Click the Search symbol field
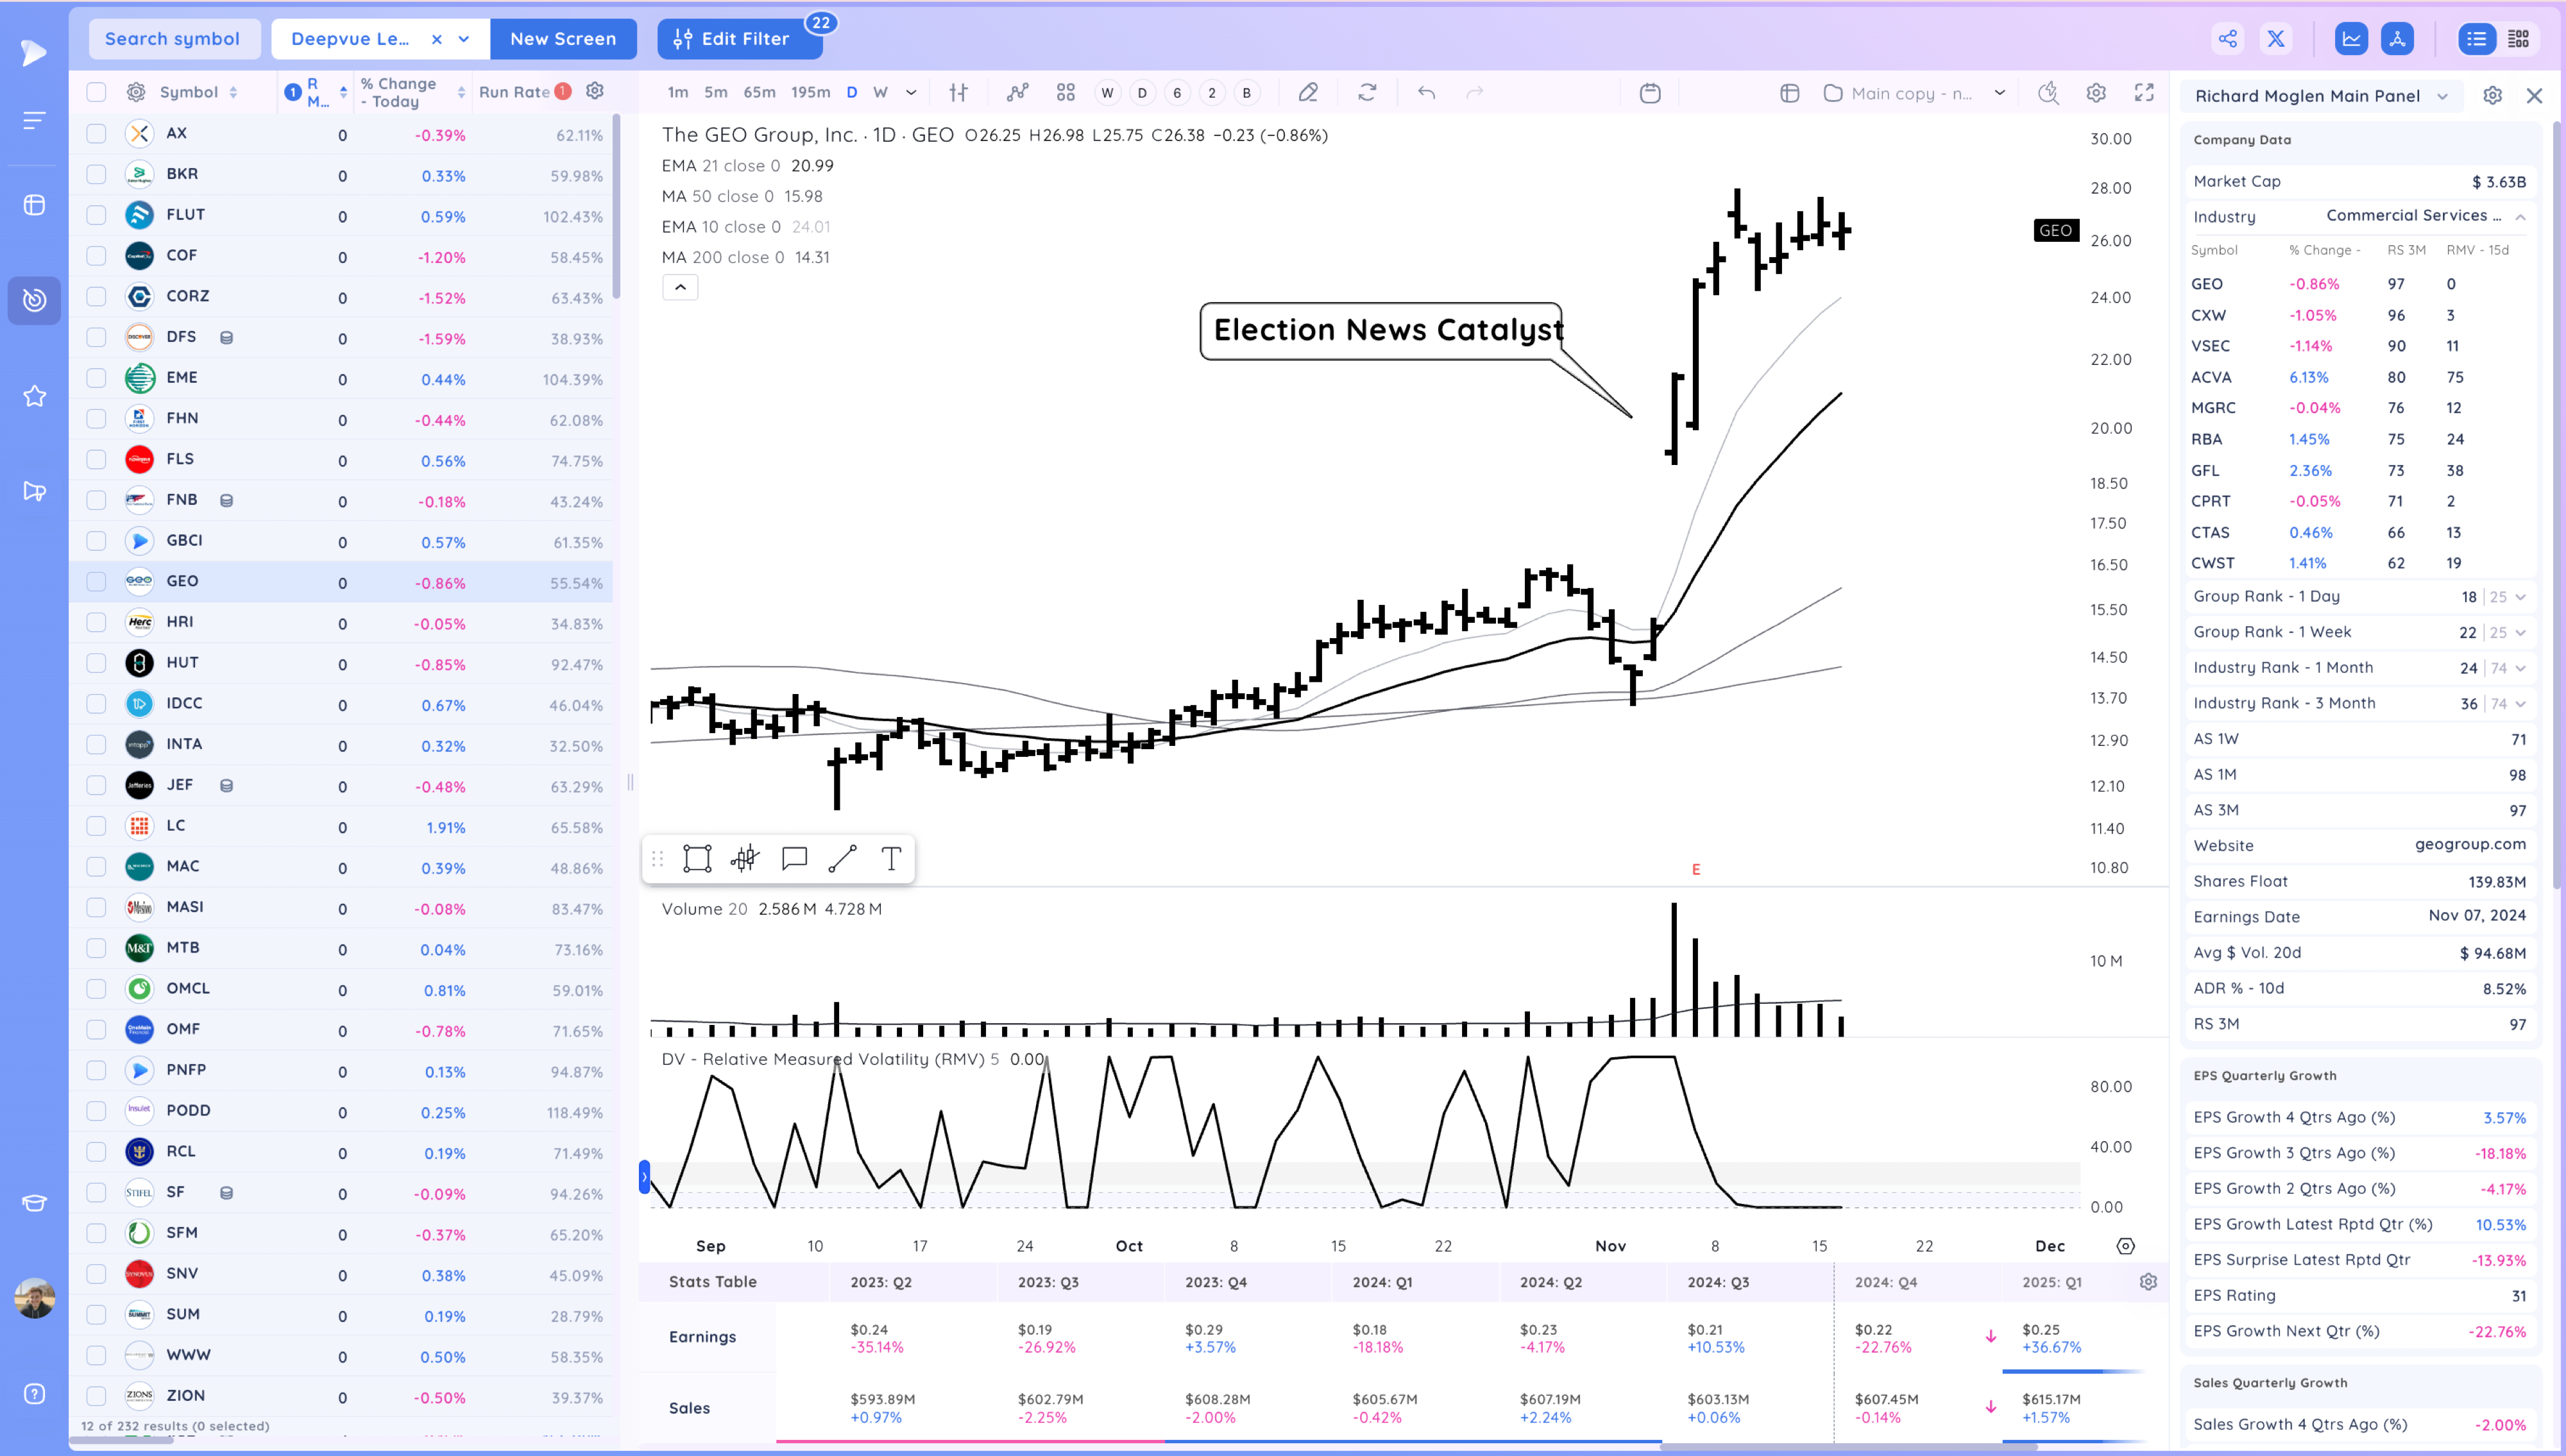2566x1456 pixels. point(174,39)
